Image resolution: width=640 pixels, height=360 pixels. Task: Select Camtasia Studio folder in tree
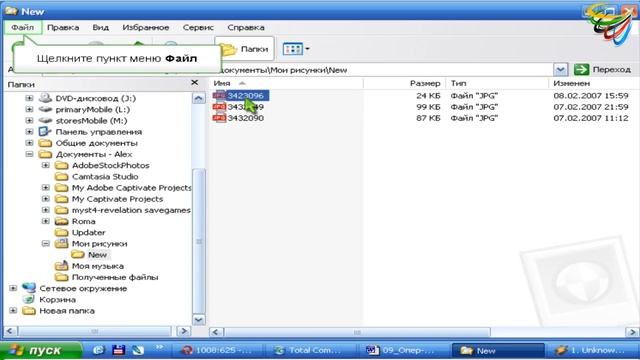[105, 177]
